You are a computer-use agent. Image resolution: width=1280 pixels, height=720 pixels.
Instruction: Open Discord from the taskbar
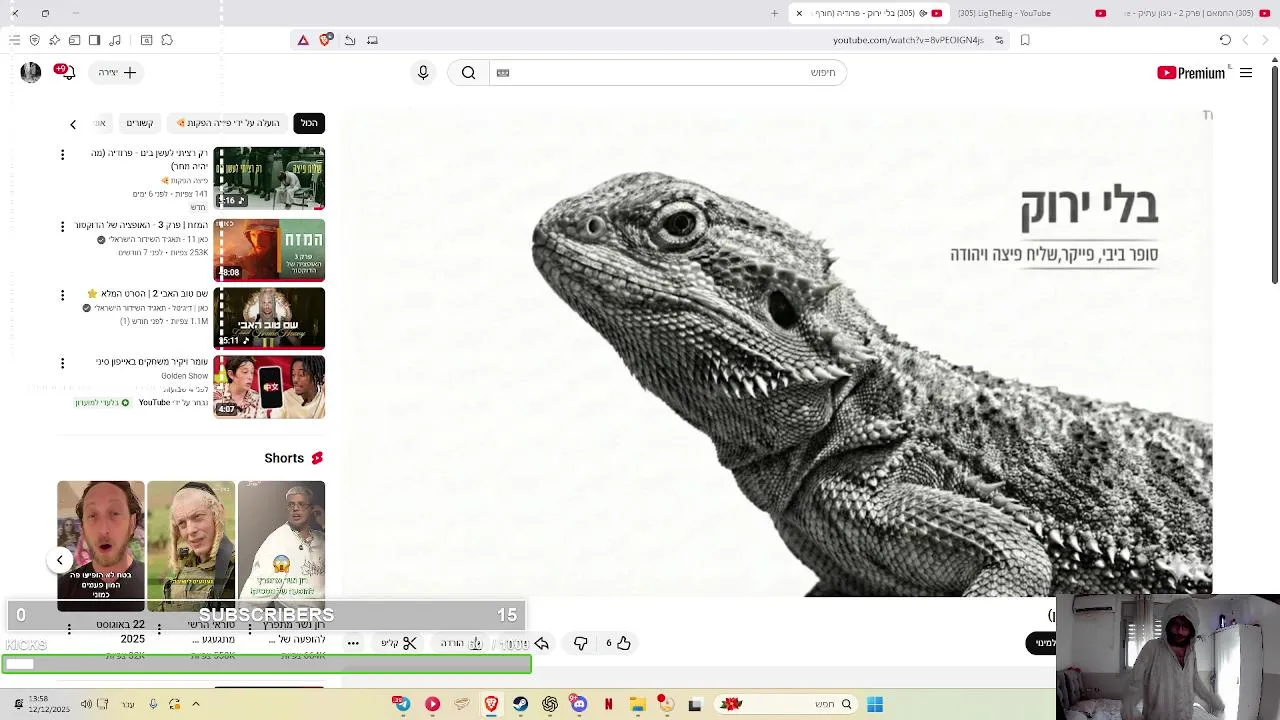pos(579,704)
